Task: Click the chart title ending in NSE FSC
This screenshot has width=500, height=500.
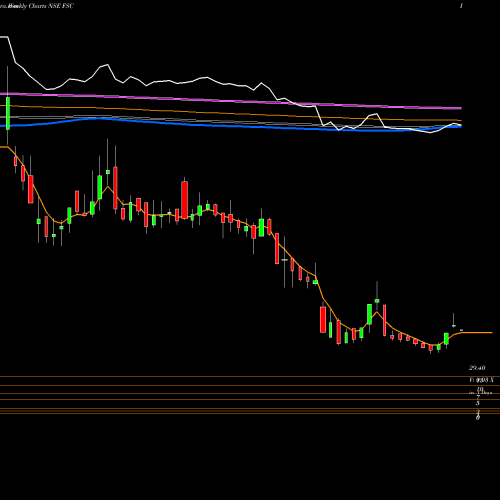Action: point(37,6)
